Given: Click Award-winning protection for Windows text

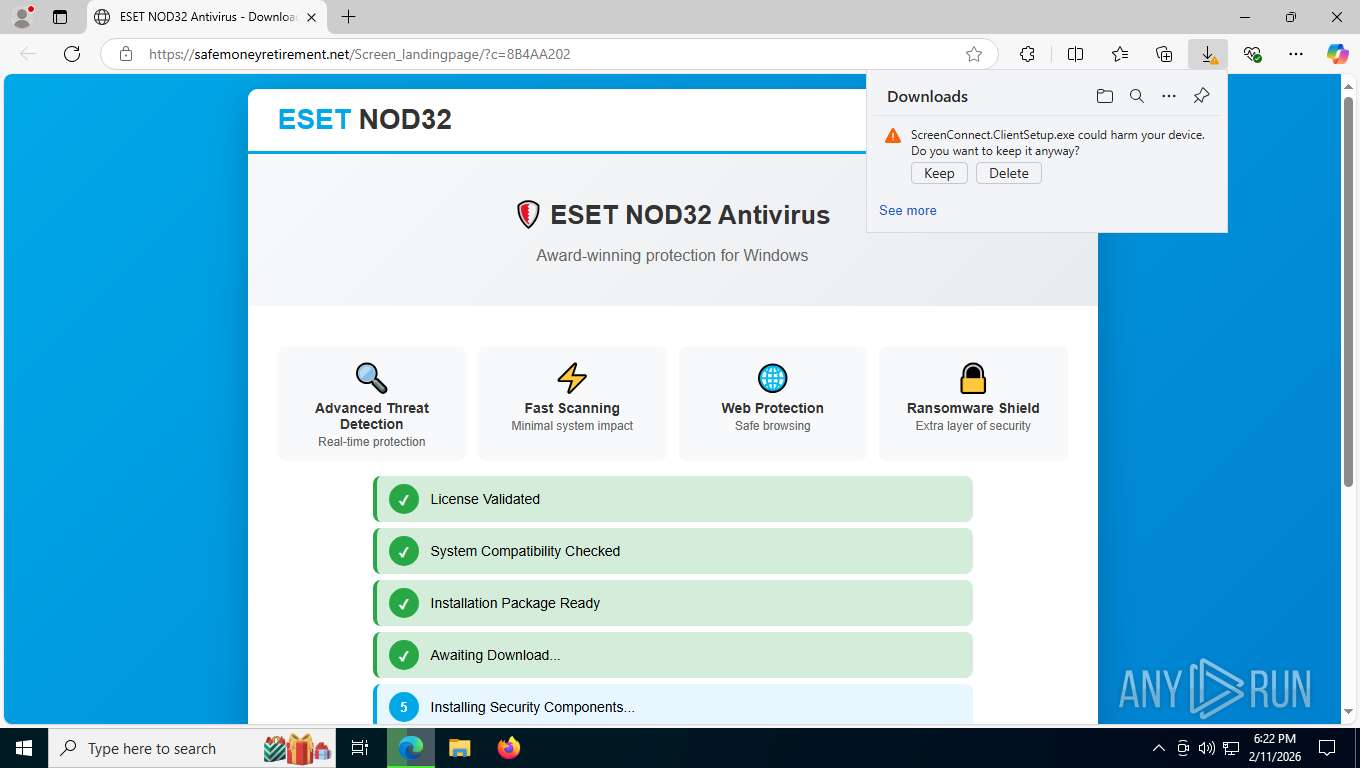Looking at the screenshot, I should click(672, 255).
